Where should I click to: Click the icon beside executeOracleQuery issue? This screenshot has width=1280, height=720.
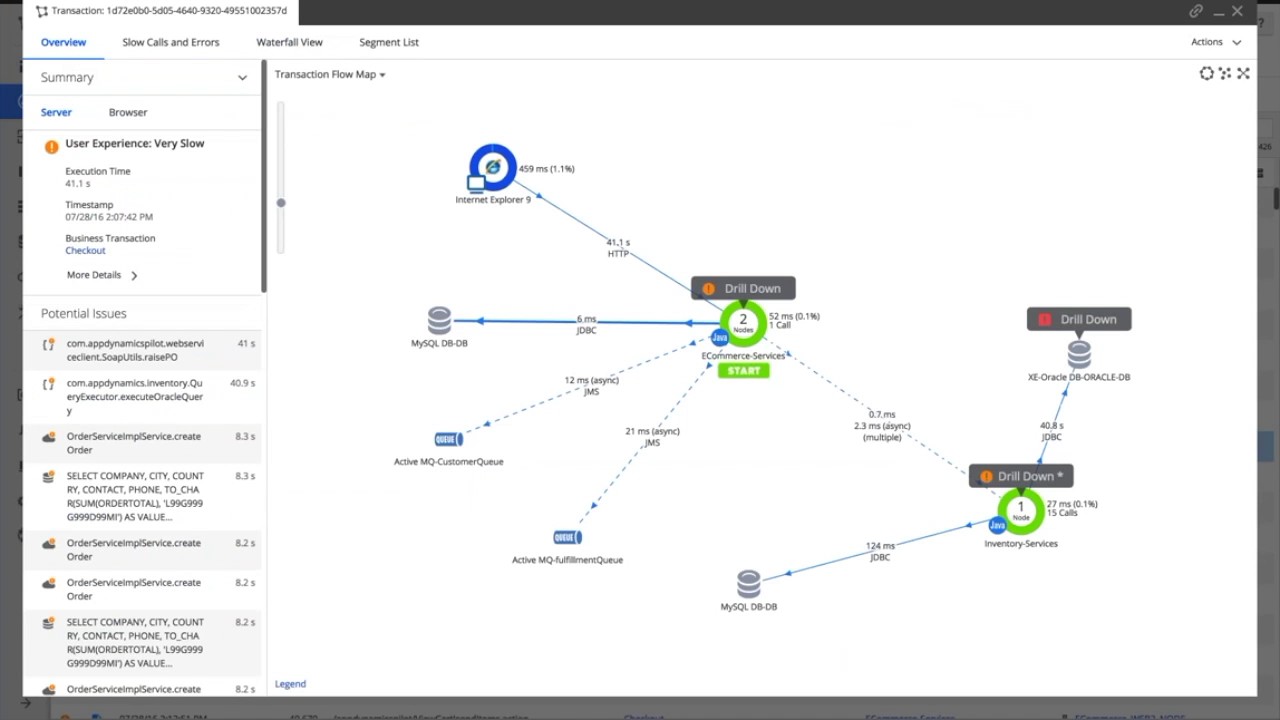click(x=48, y=384)
